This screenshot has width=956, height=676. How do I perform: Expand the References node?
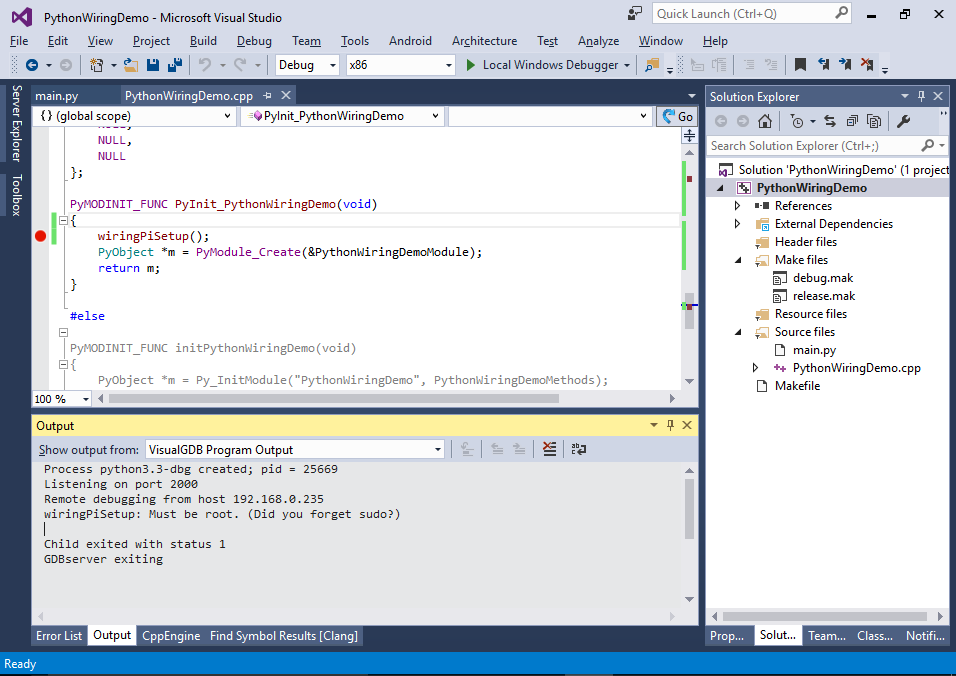click(x=738, y=206)
